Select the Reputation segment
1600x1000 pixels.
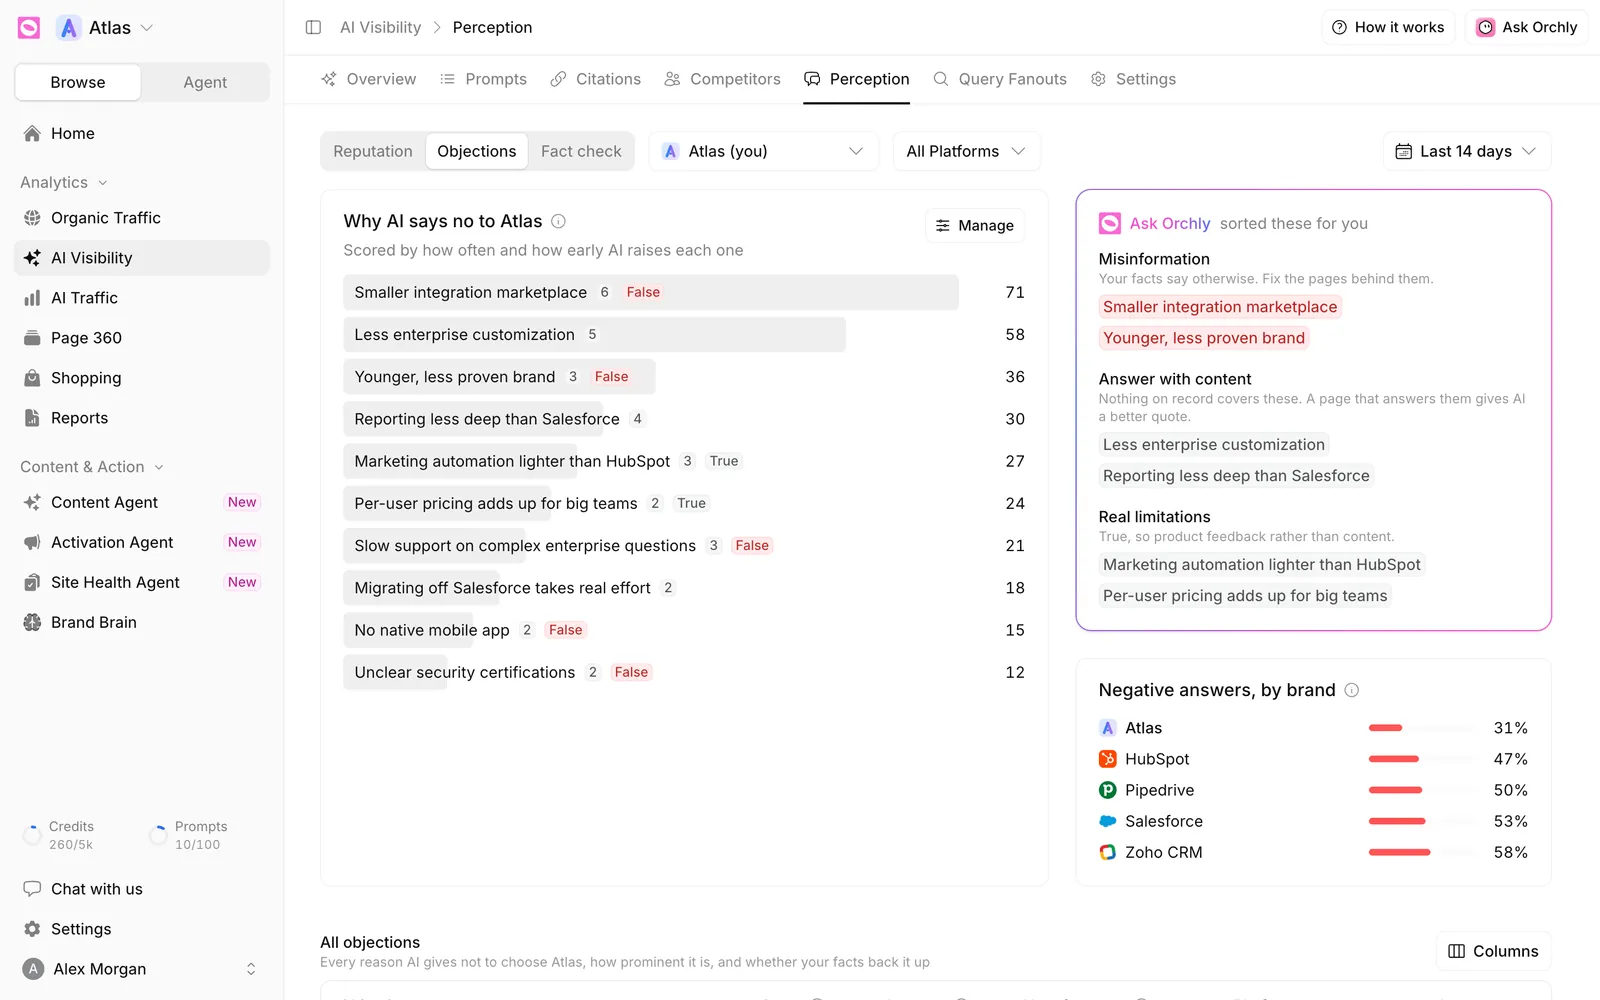[373, 151]
